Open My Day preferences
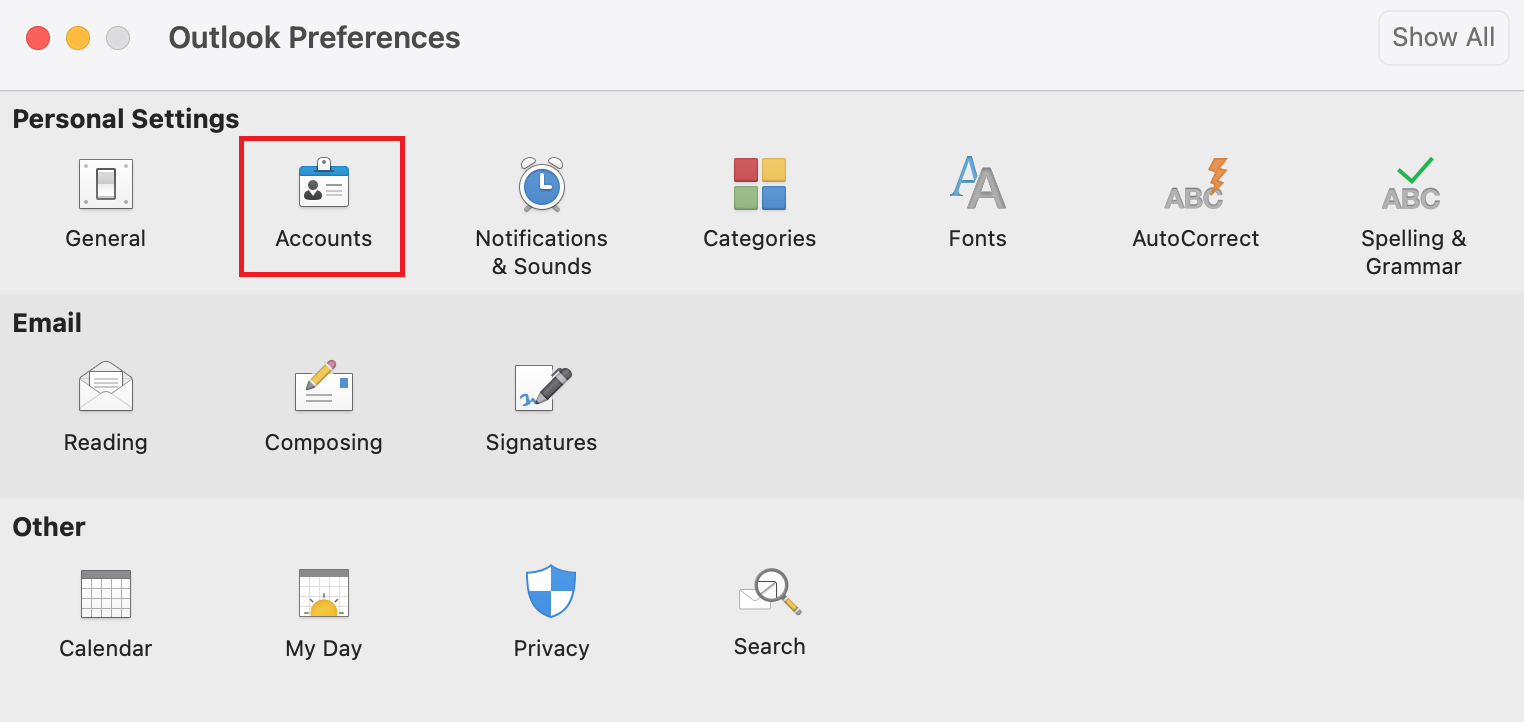 (323, 594)
